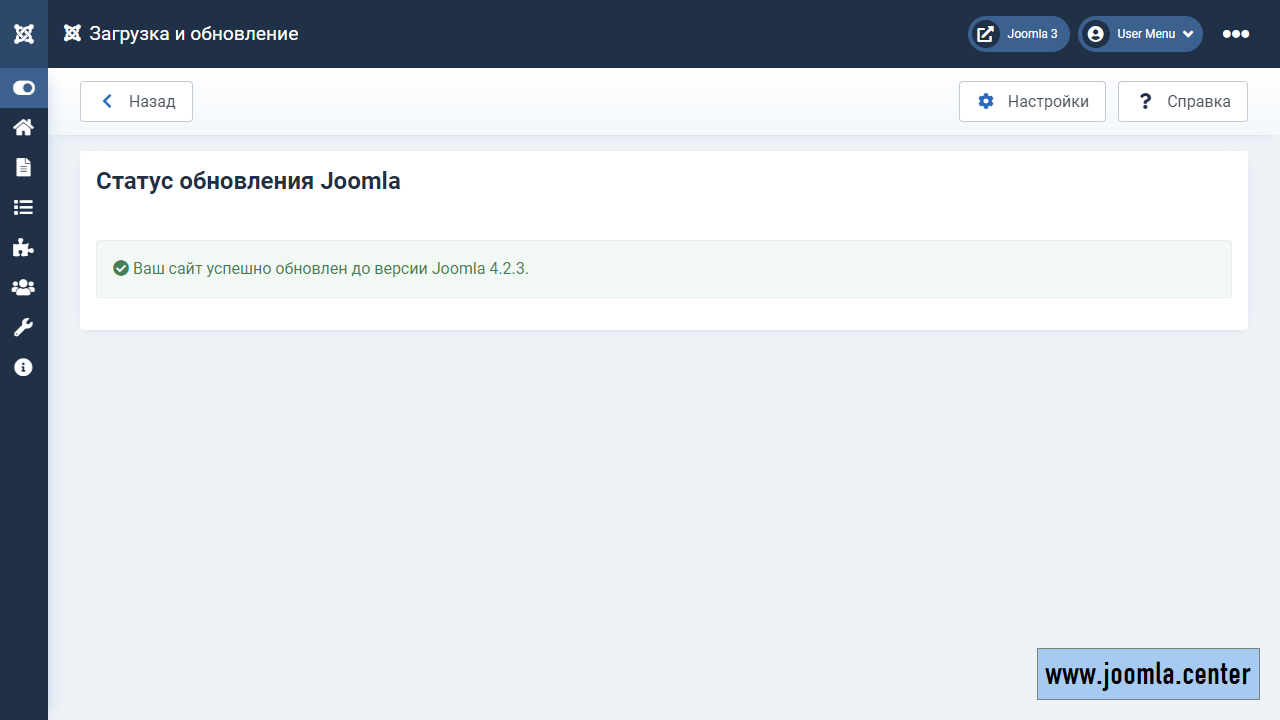Click the Статус обновления Joomla heading
Screen dimensions: 1280x720
[x=248, y=182]
